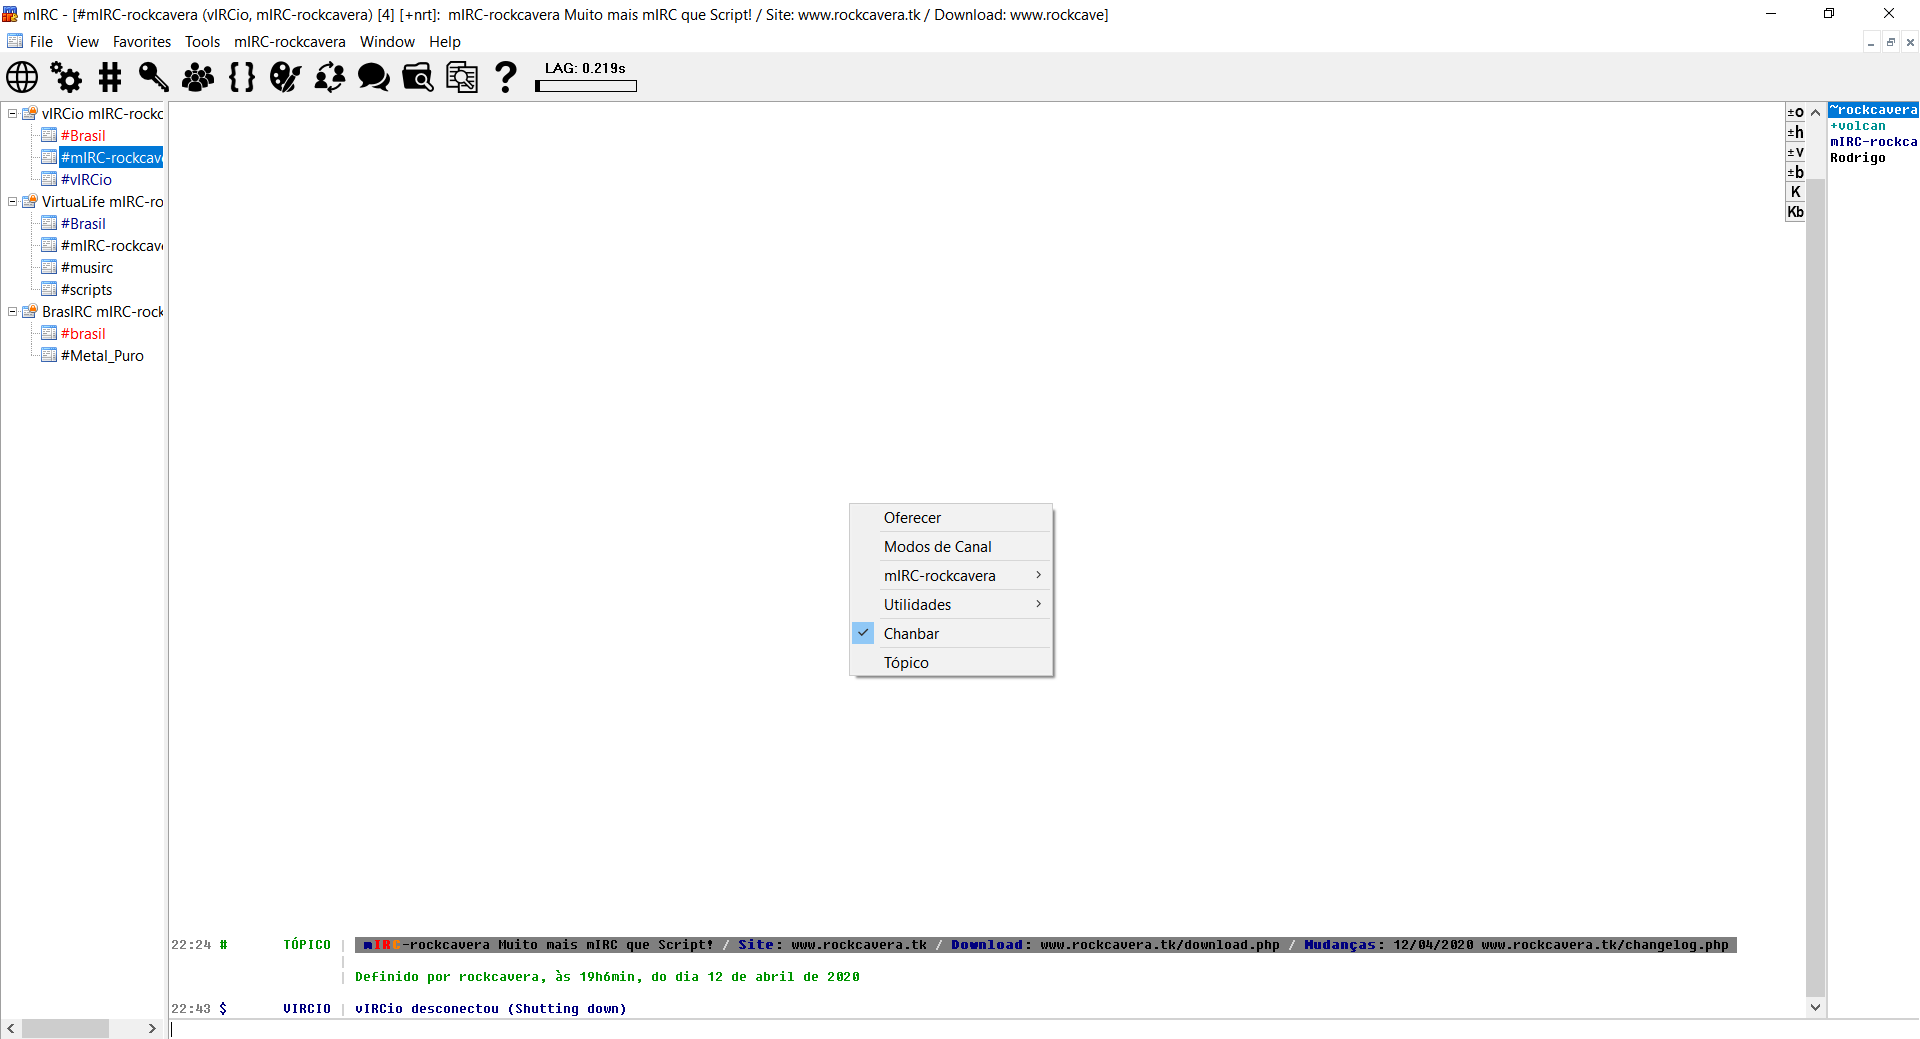Collapse the vIRCio server tree node
Image resolution: width=1920 pixels, height=1039 pixels.
[13, 114]
